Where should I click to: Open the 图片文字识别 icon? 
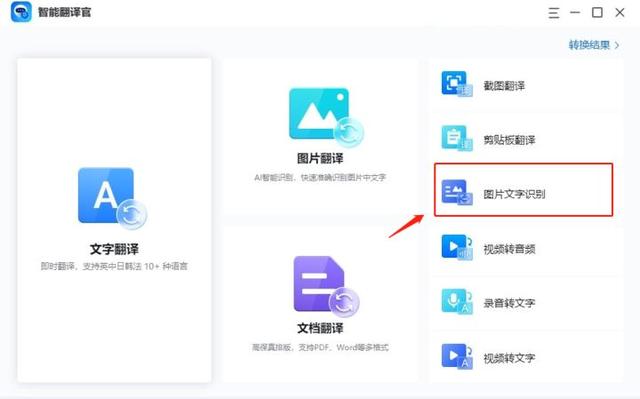coord(457,193)
